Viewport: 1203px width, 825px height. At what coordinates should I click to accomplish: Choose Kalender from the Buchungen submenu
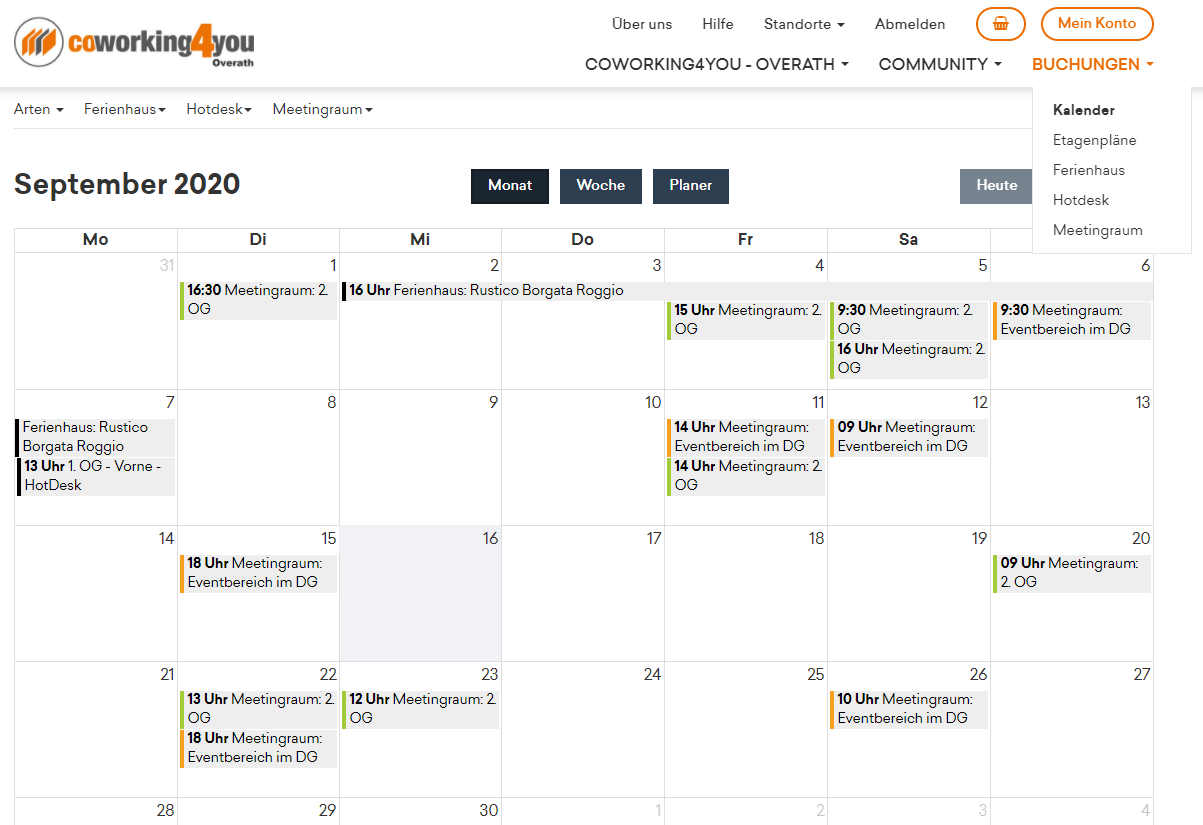coord(1083,110)
